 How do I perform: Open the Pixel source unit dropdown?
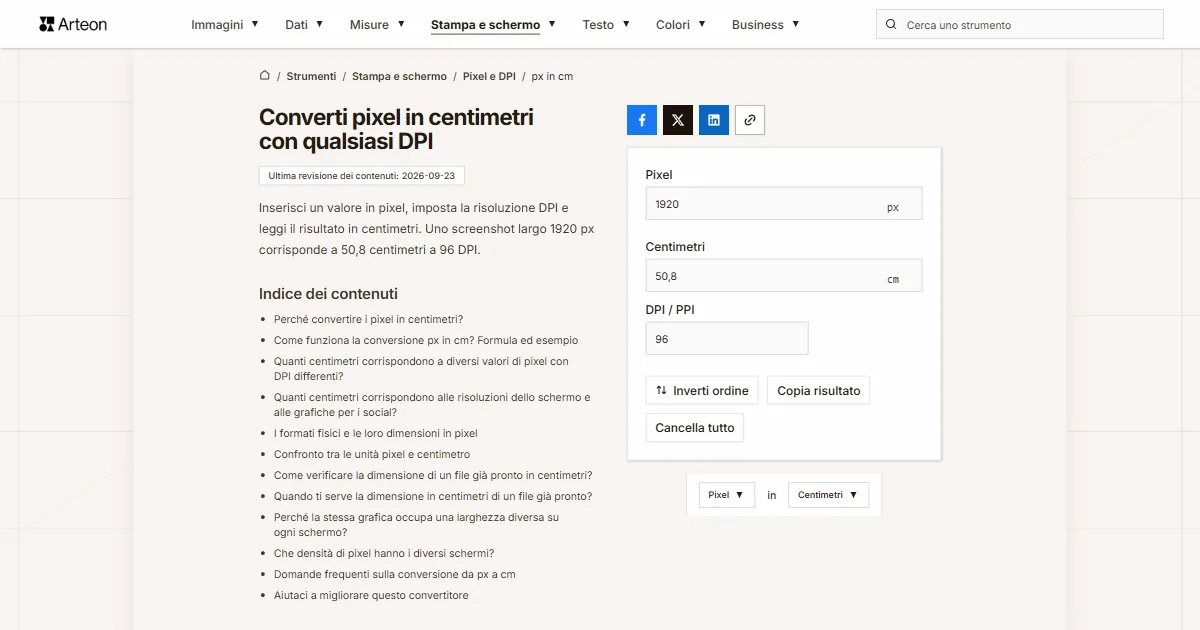pyautogui.click(x=726, y=495)
